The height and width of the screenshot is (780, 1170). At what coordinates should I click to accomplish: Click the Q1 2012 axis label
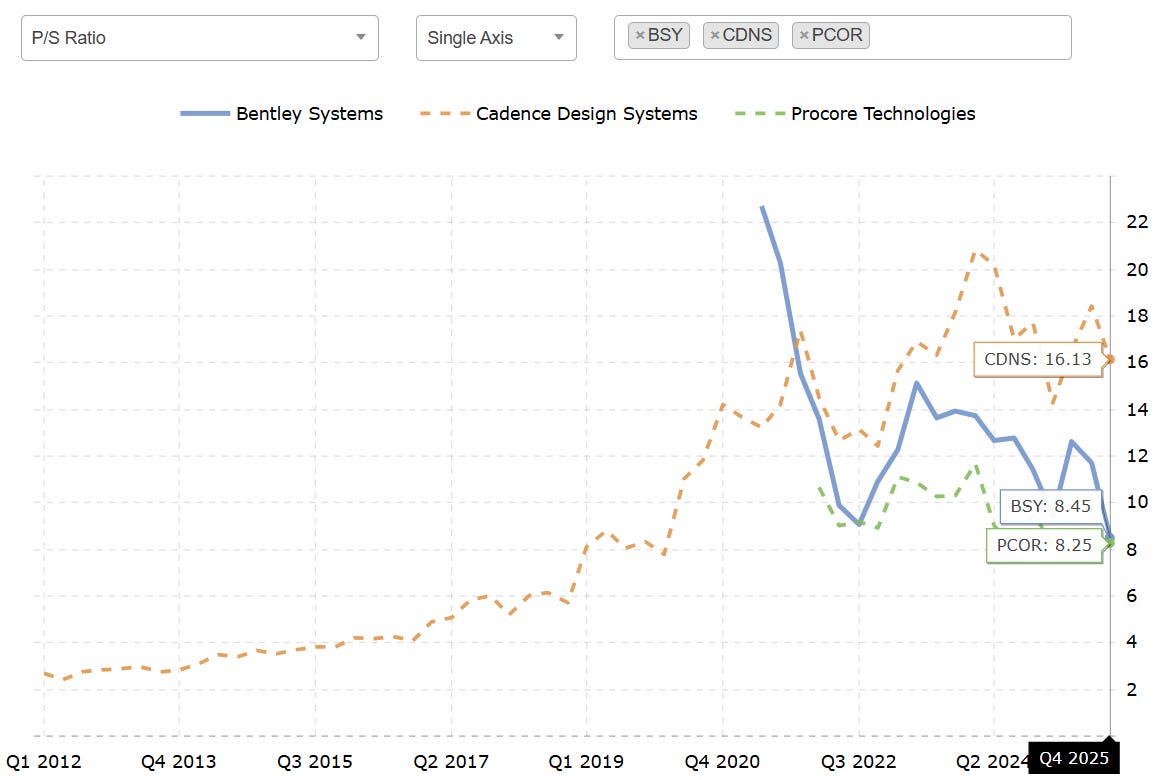pyautogui.click(x=43, y=762)
